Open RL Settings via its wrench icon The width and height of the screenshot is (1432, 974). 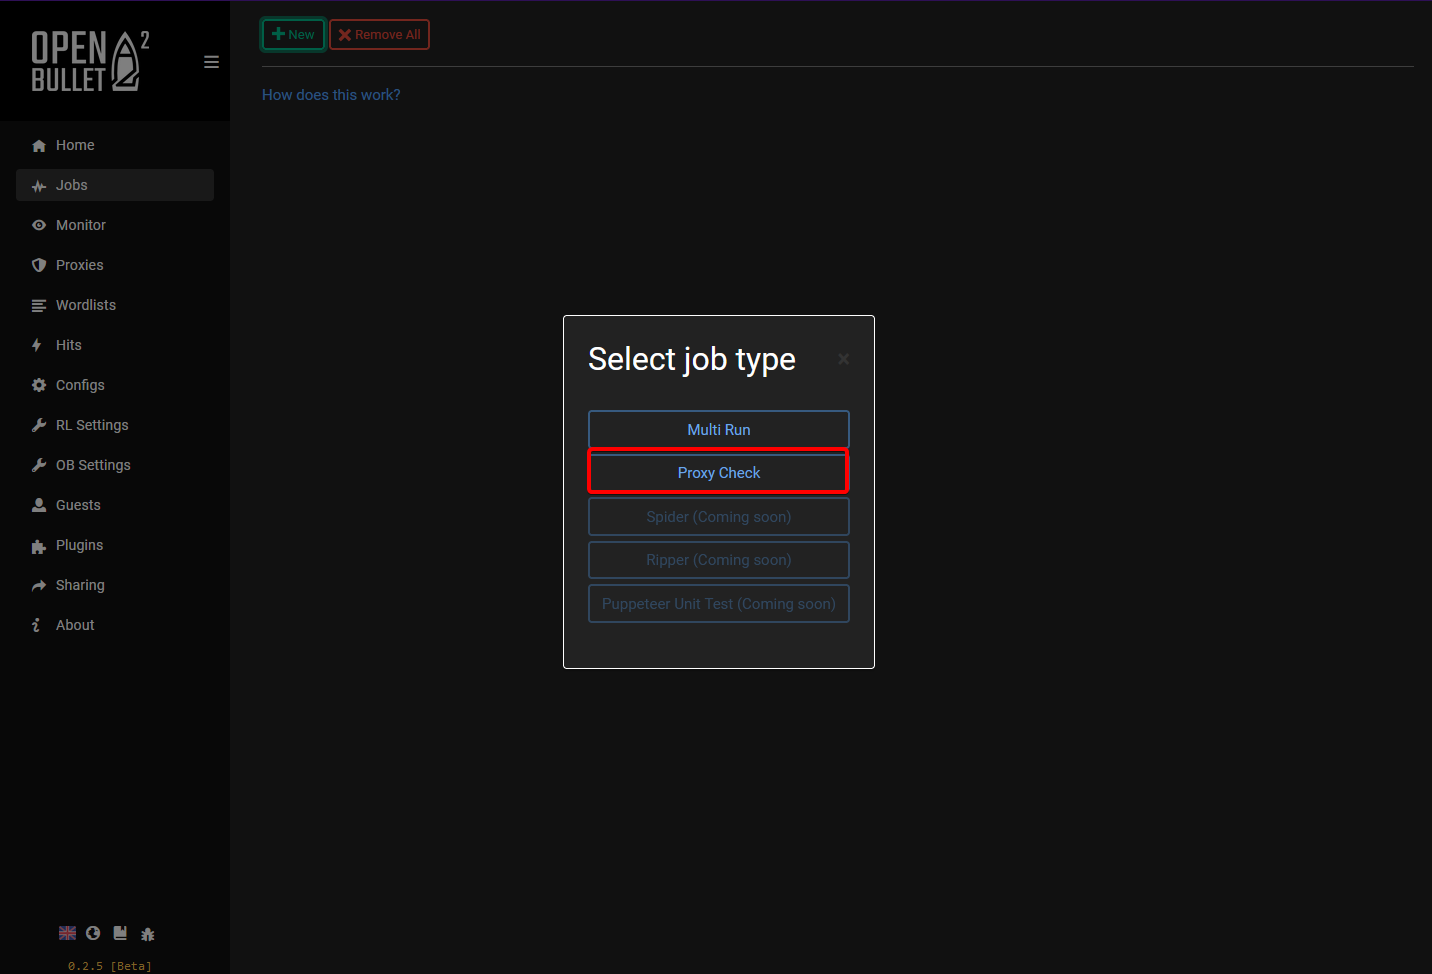39,425
